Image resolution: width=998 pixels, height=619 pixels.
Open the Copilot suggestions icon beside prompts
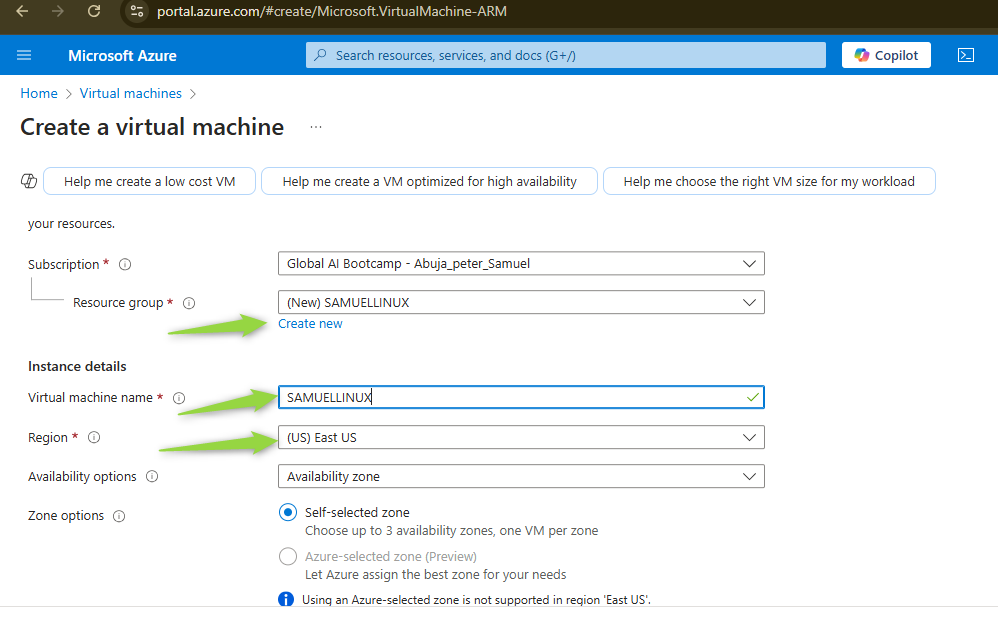tap(29, 181)
